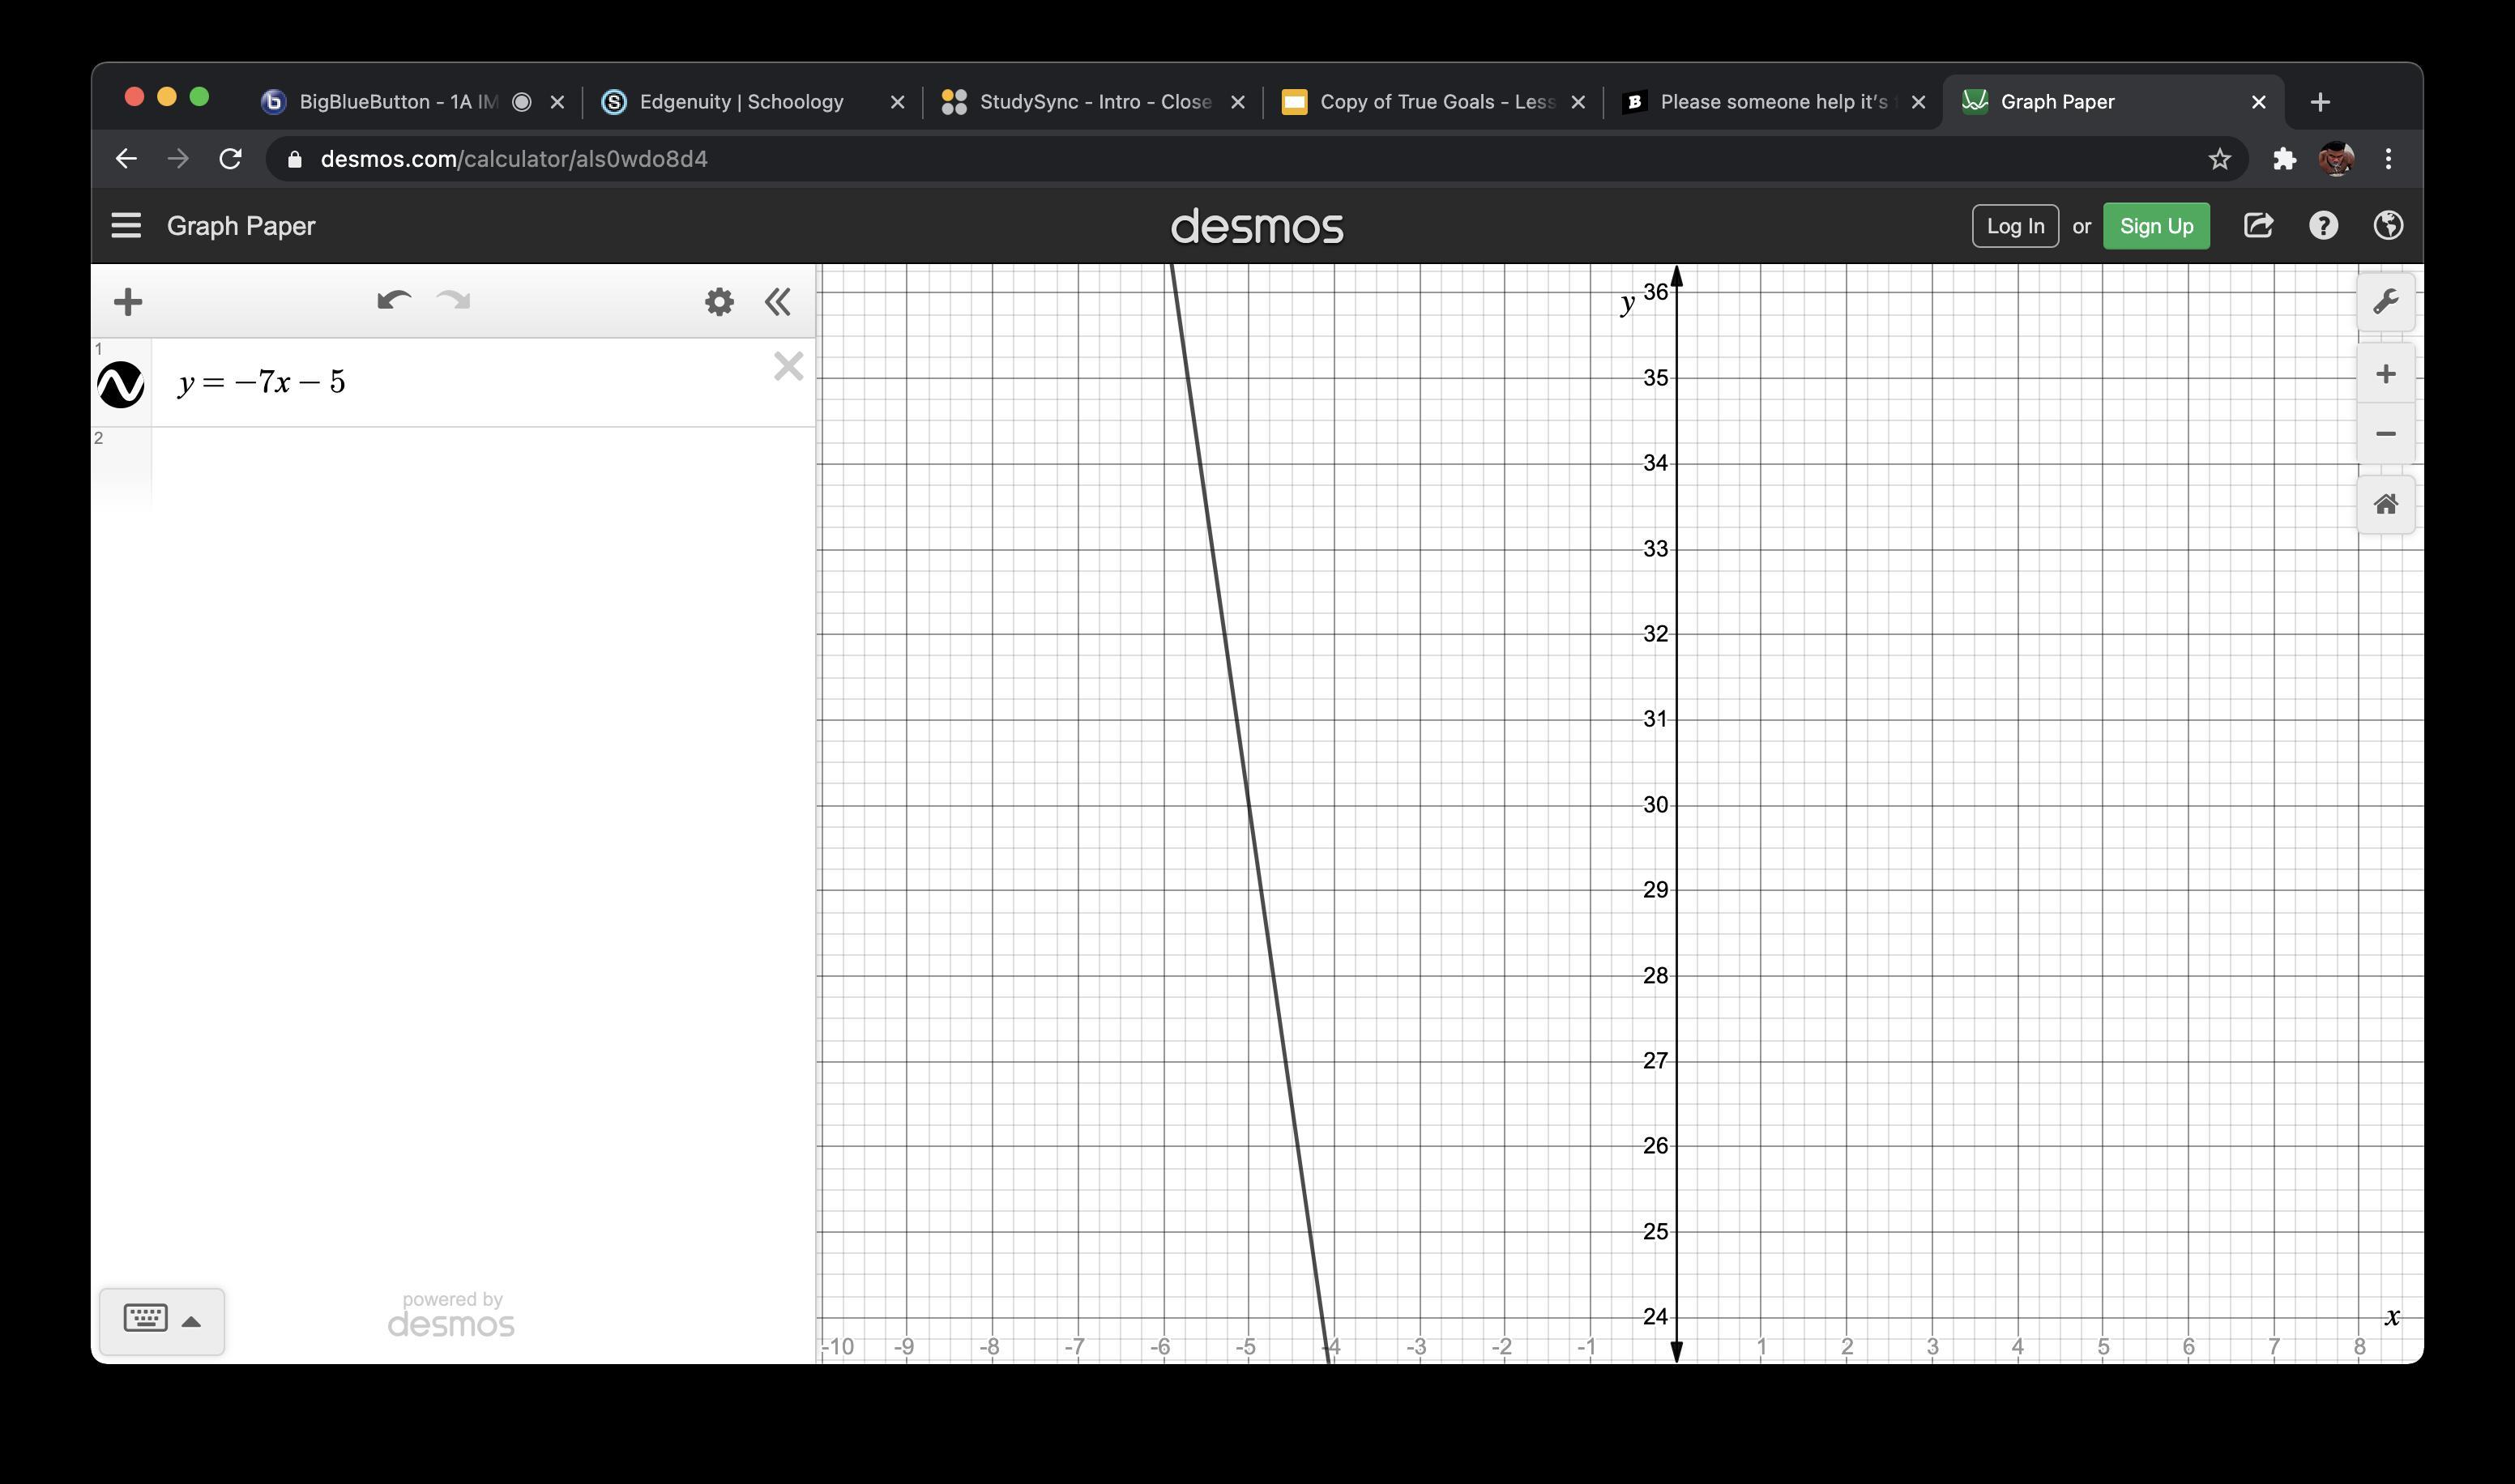The height and width of the screenshot is (1484, 2515).
Task: Click the green Sign Up button
Action: 2155,226
